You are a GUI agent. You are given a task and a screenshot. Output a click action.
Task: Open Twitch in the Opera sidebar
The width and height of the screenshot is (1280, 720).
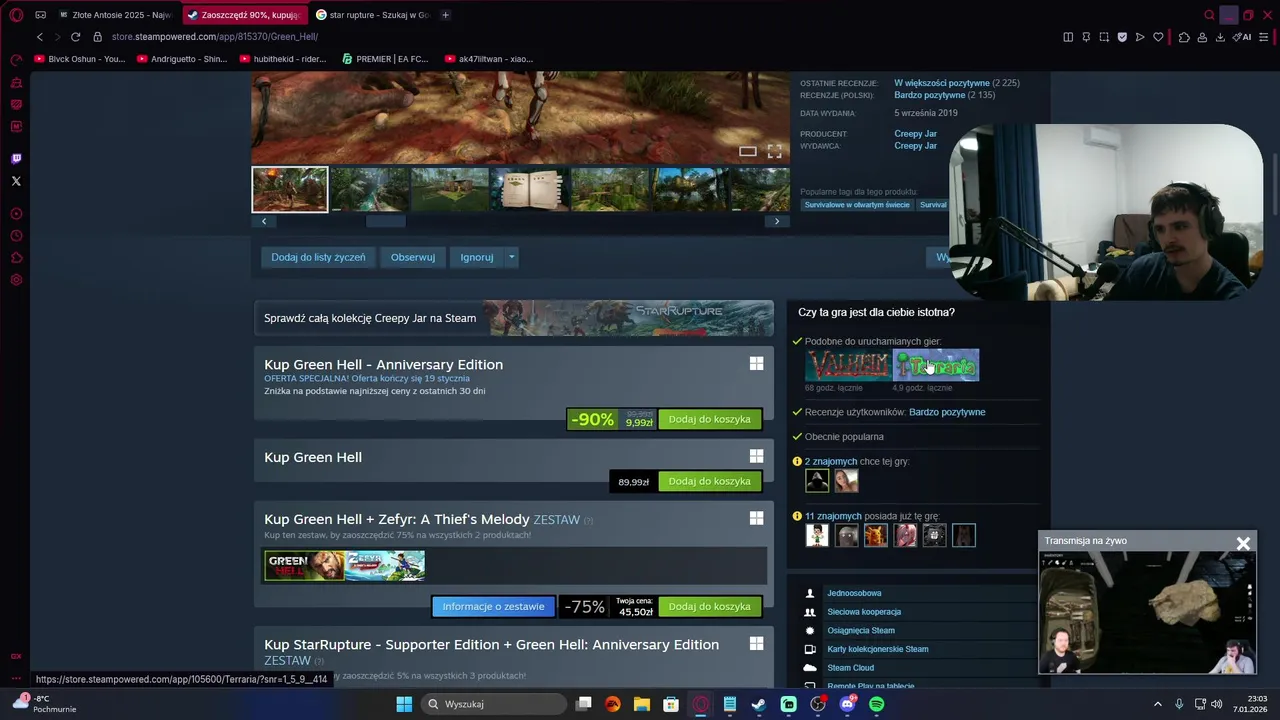[16, 159]
